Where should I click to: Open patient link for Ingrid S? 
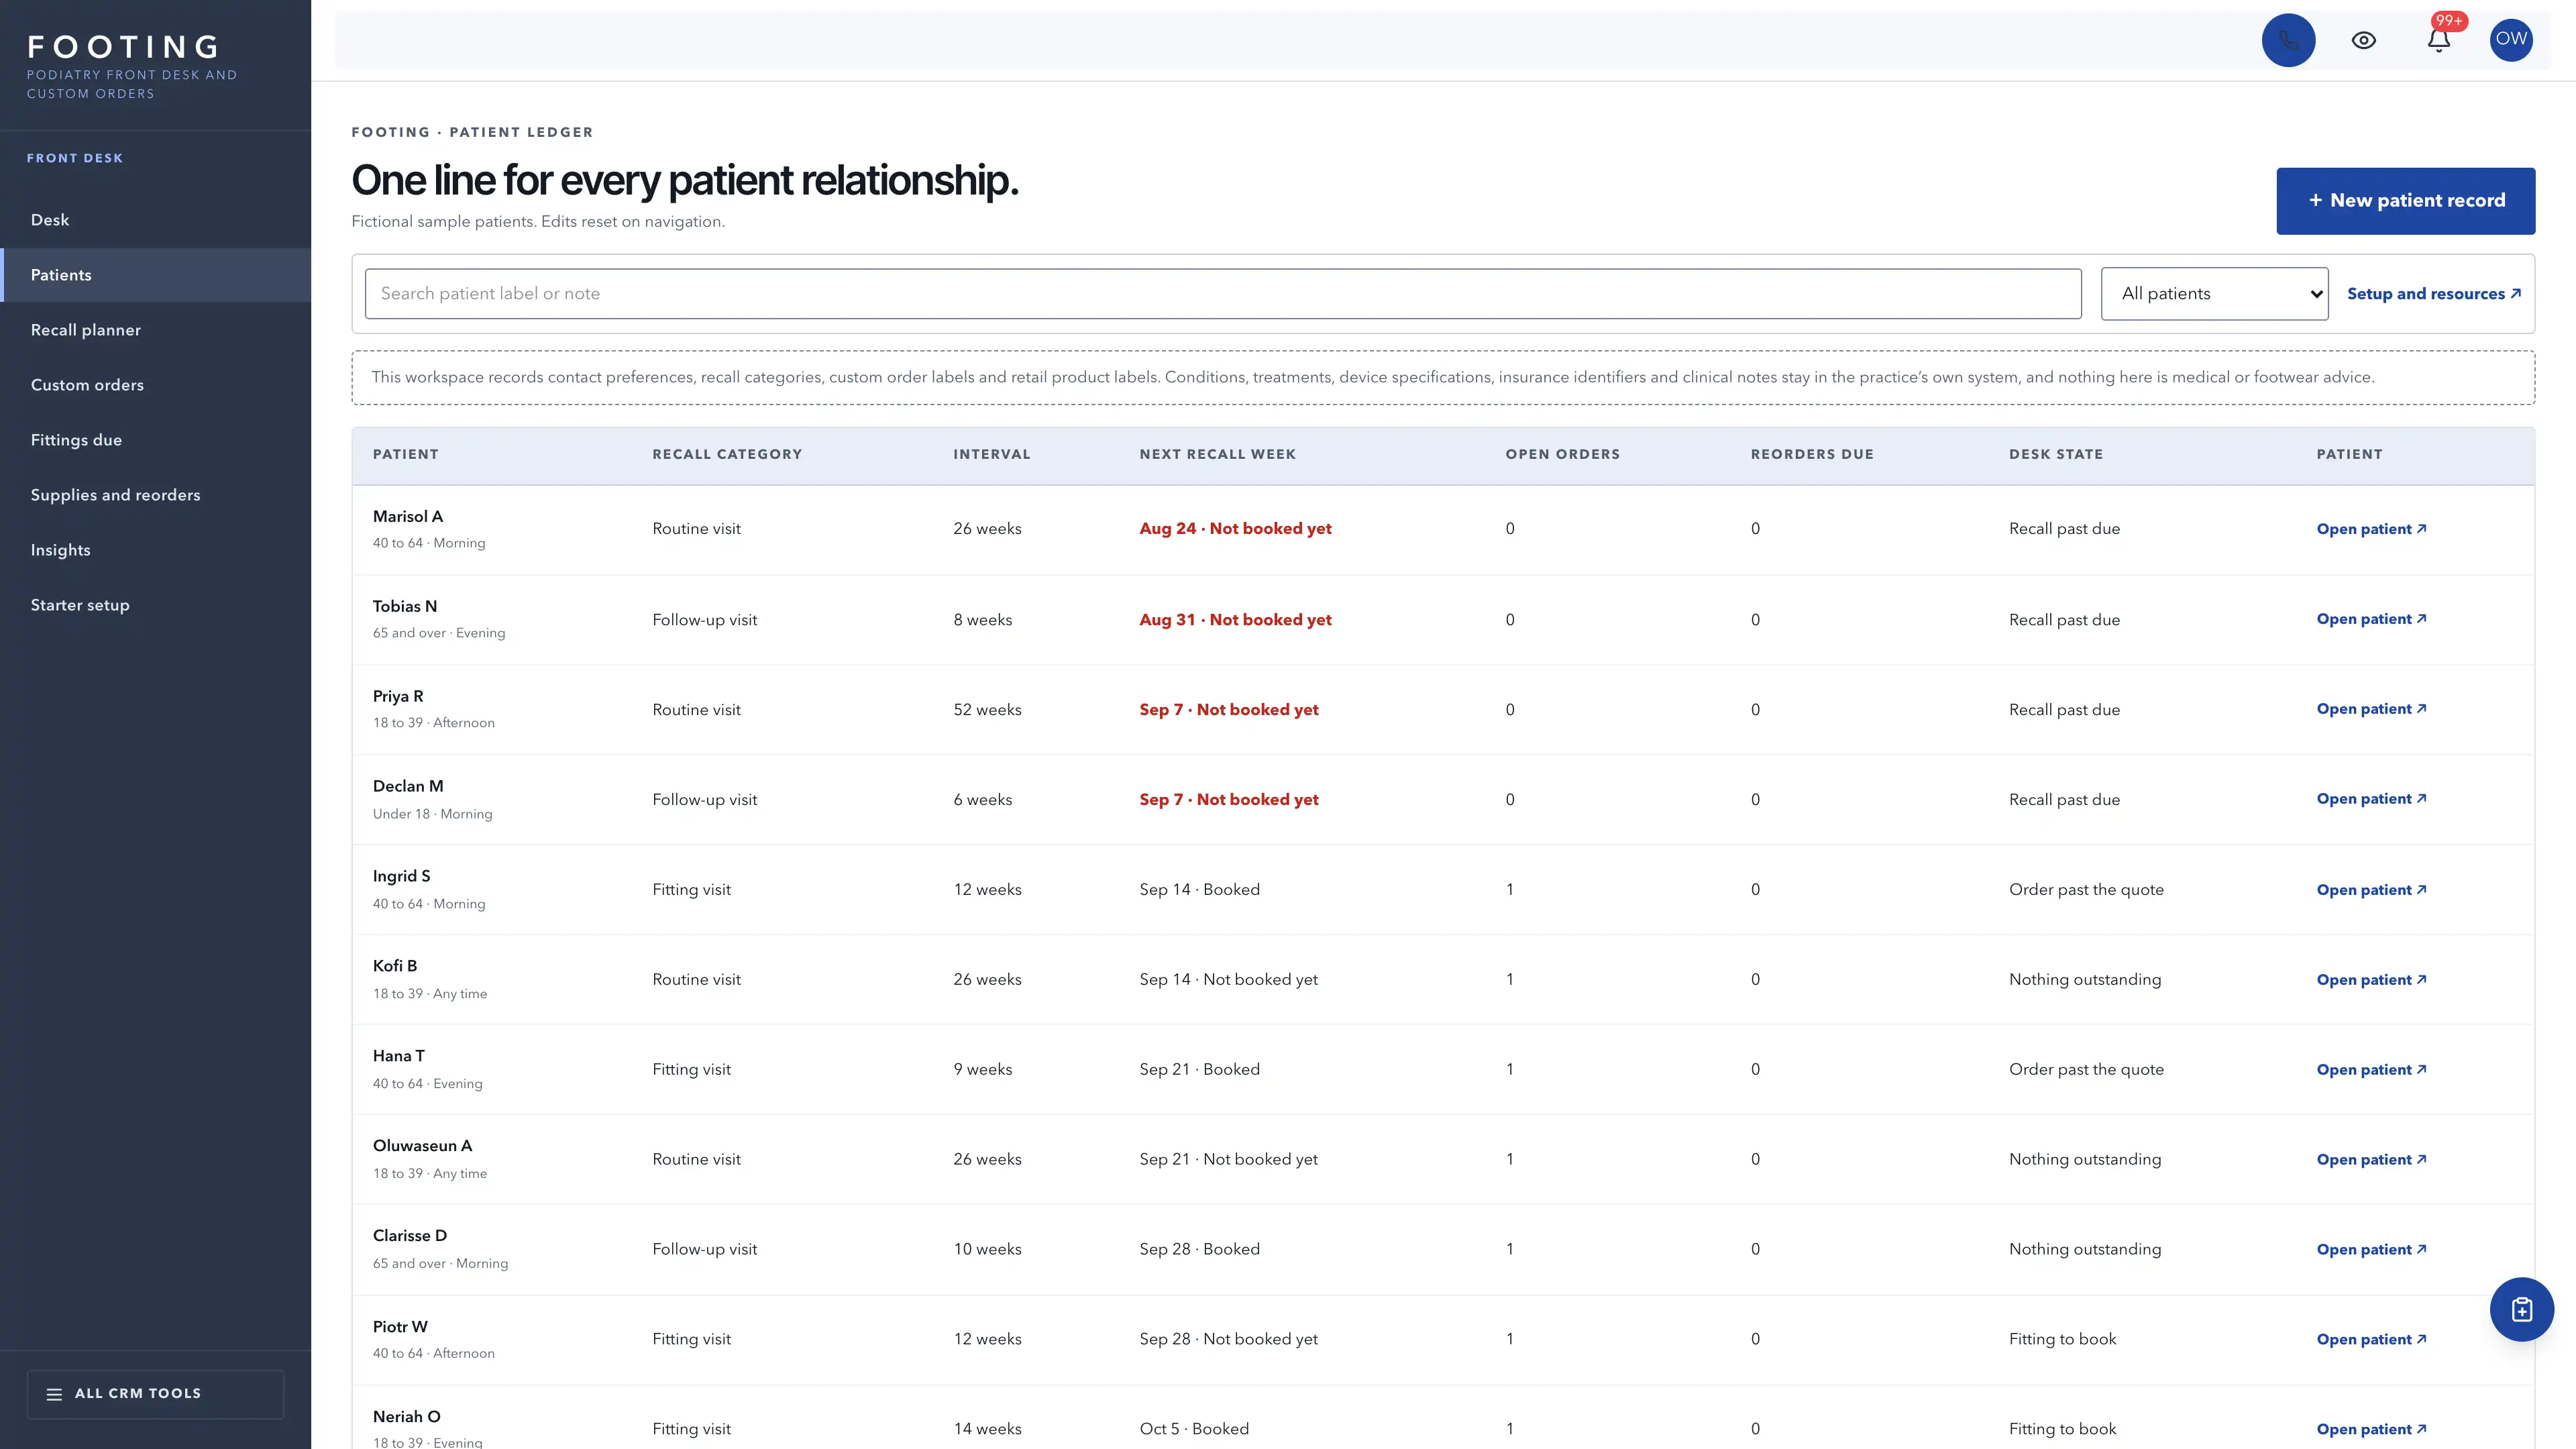click(x=2371, y=890)
